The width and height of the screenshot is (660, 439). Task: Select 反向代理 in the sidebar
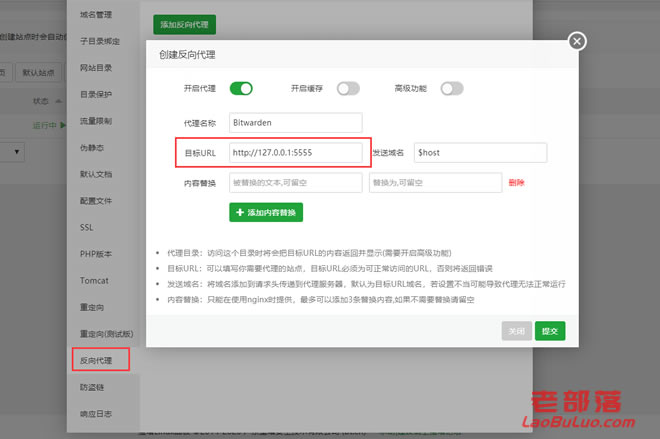click(96, 361)
